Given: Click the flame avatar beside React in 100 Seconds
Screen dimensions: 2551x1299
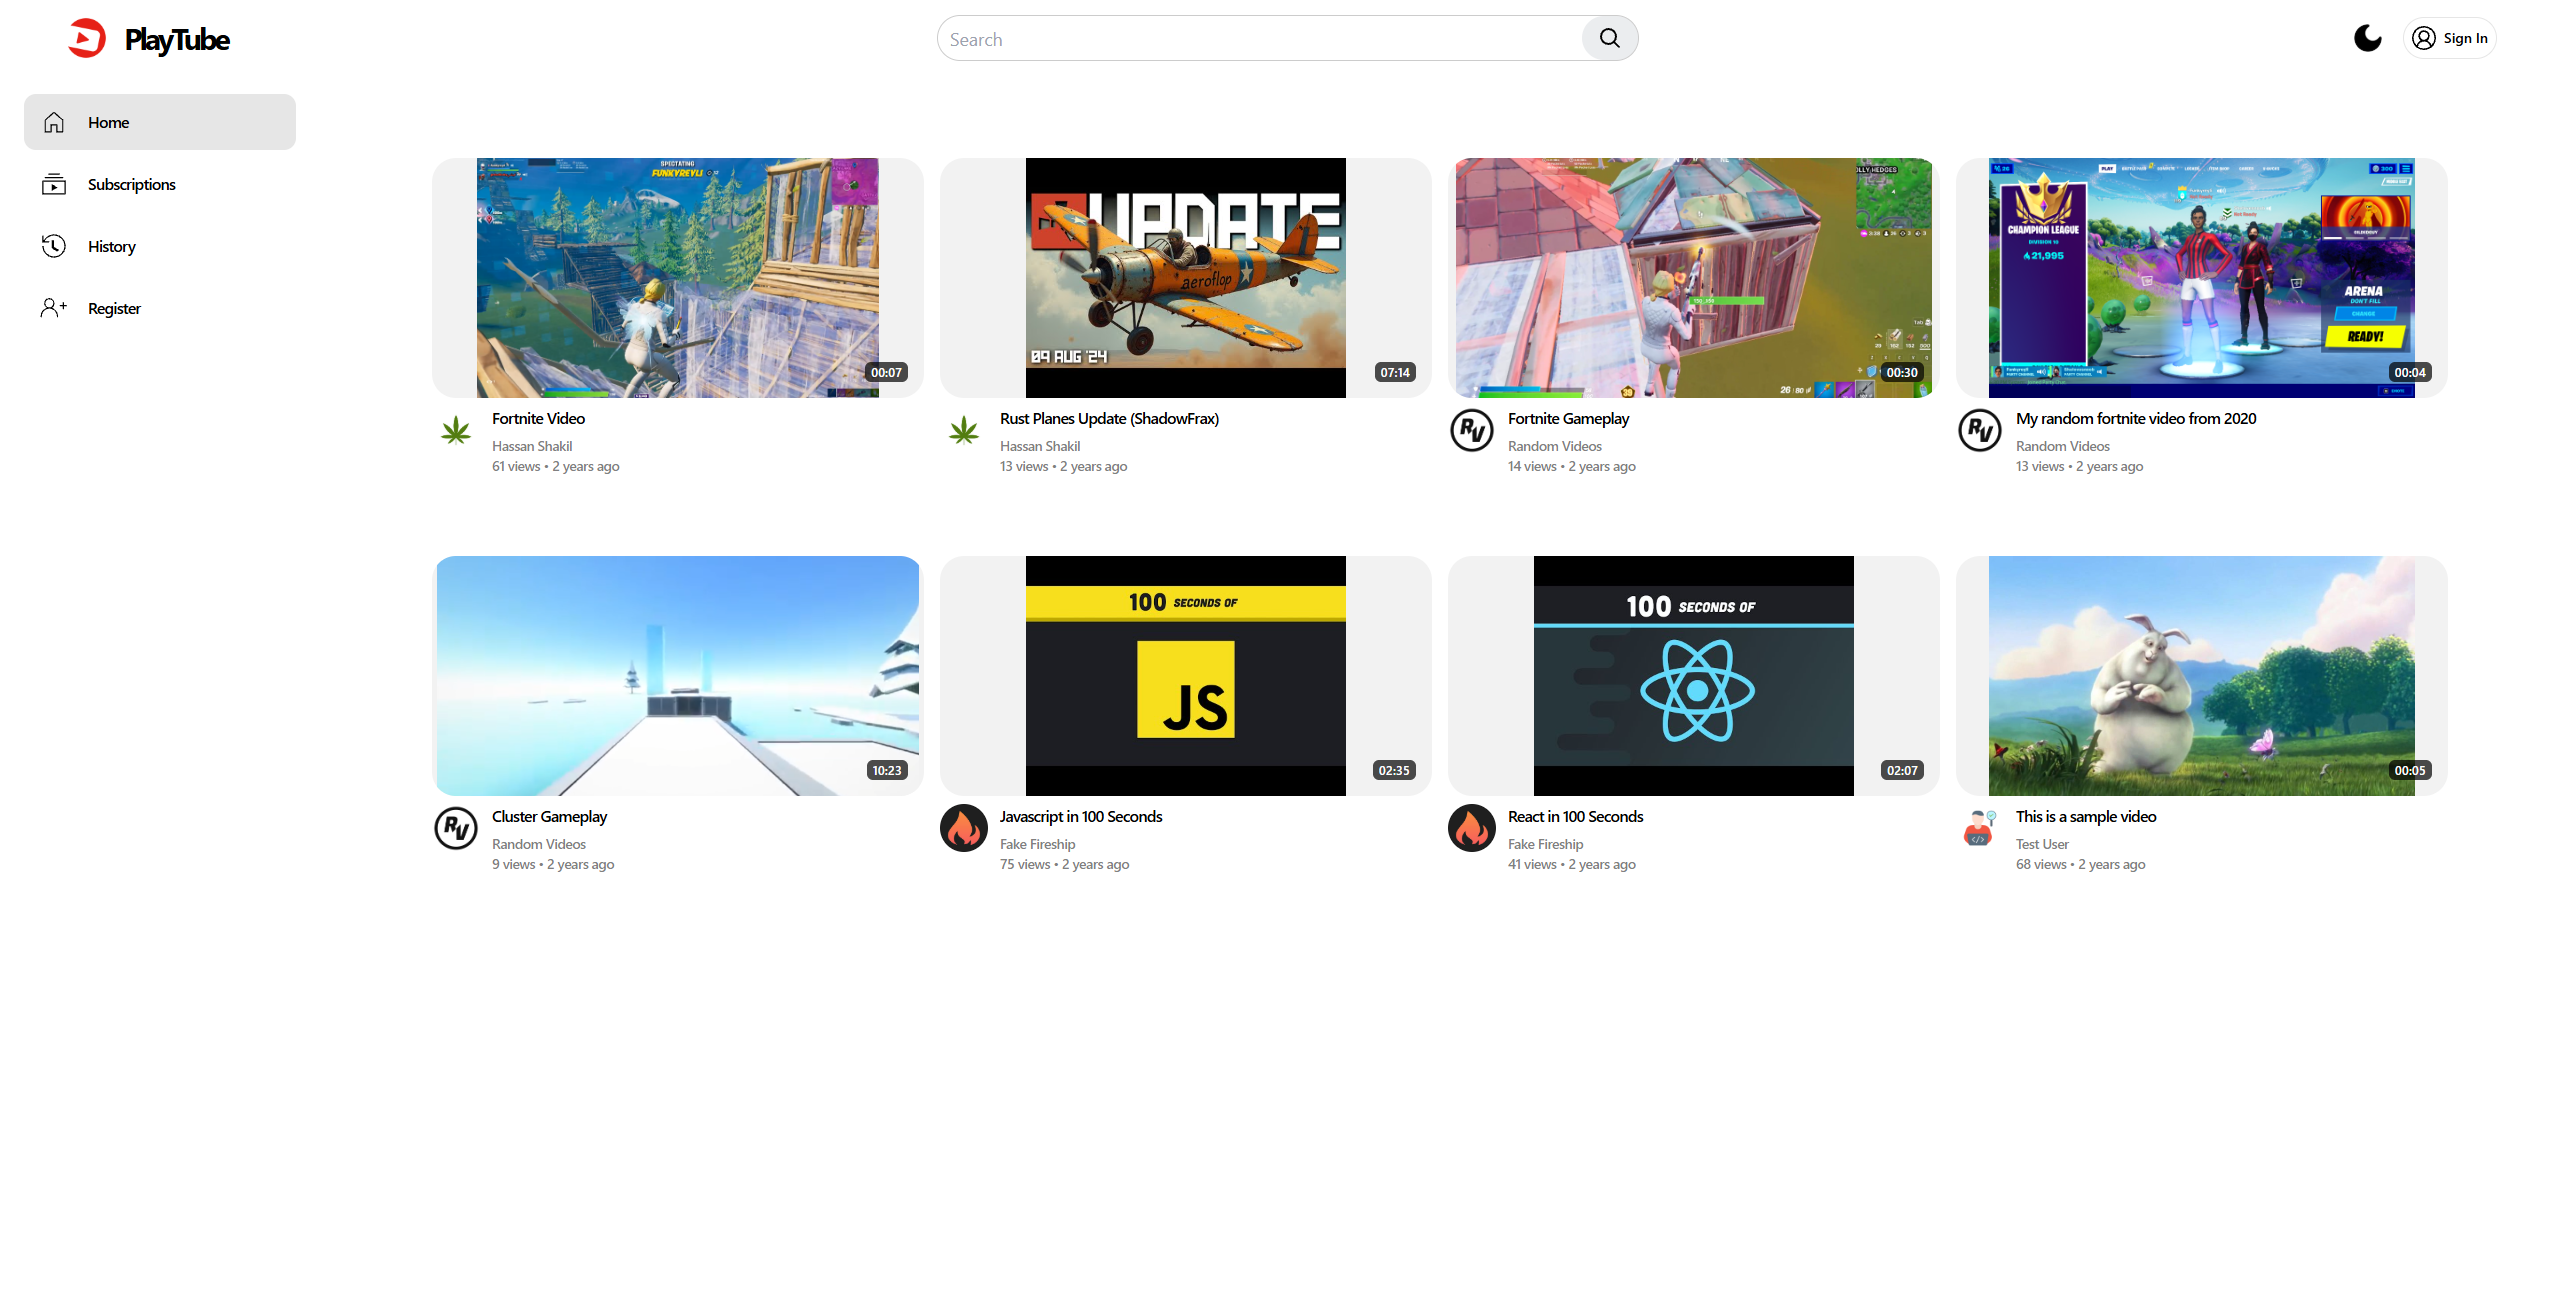Looking at the screenshot, I should (x=1472, y=828).
